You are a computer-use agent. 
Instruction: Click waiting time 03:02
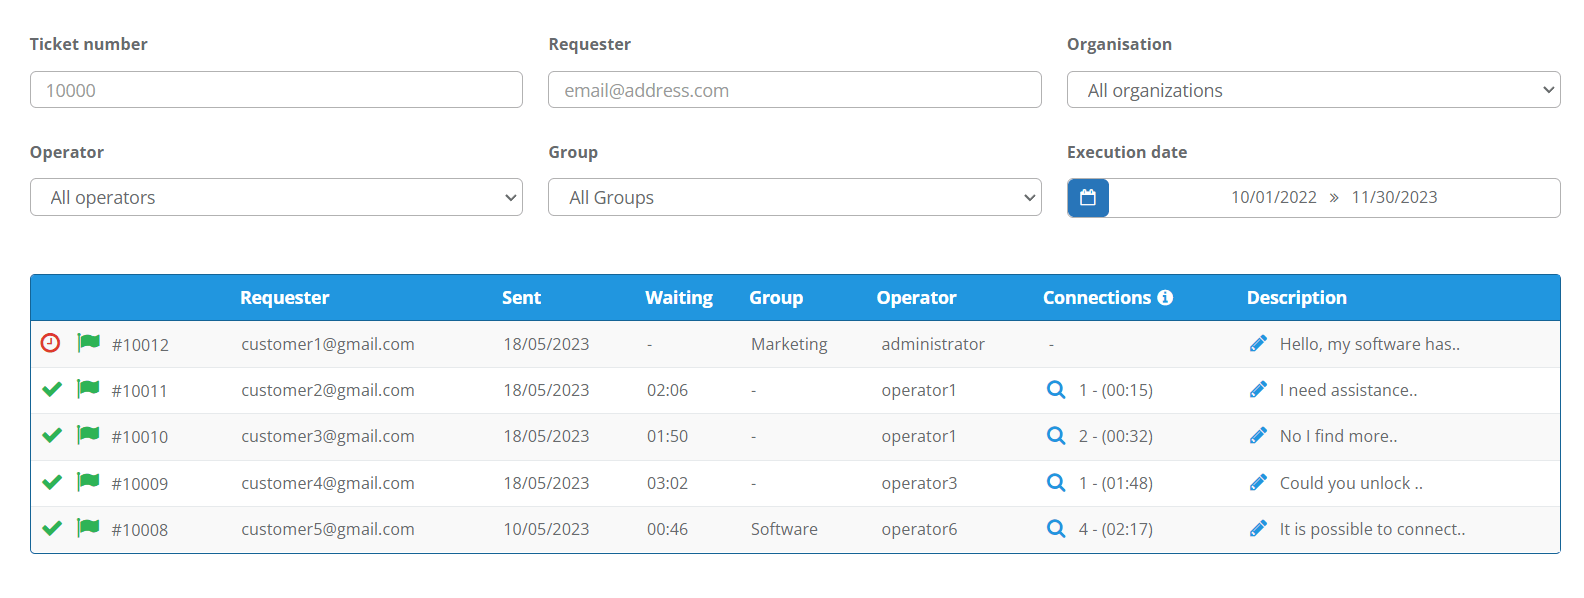tap(667, 483)
